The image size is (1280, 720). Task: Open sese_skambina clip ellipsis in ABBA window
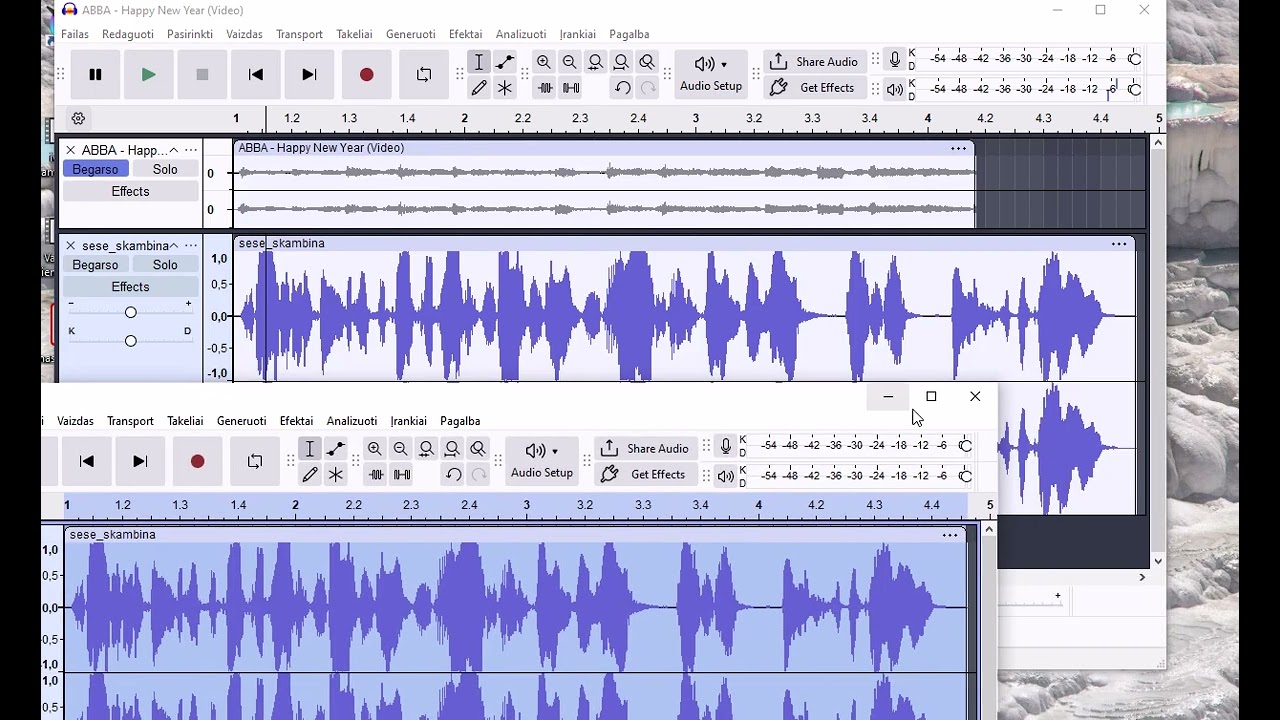[1119, 244]
